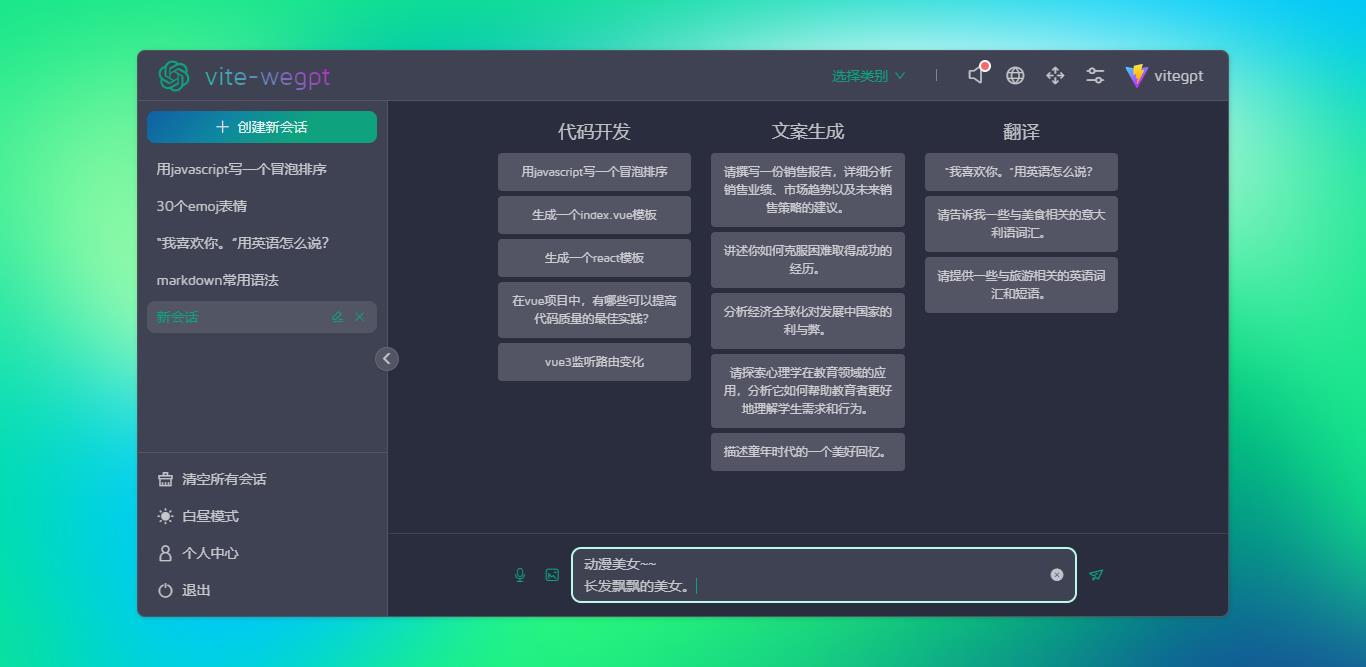Open settings via the sliders icon
Screen dimensions: 1366x667
(x=1095, y=75)
